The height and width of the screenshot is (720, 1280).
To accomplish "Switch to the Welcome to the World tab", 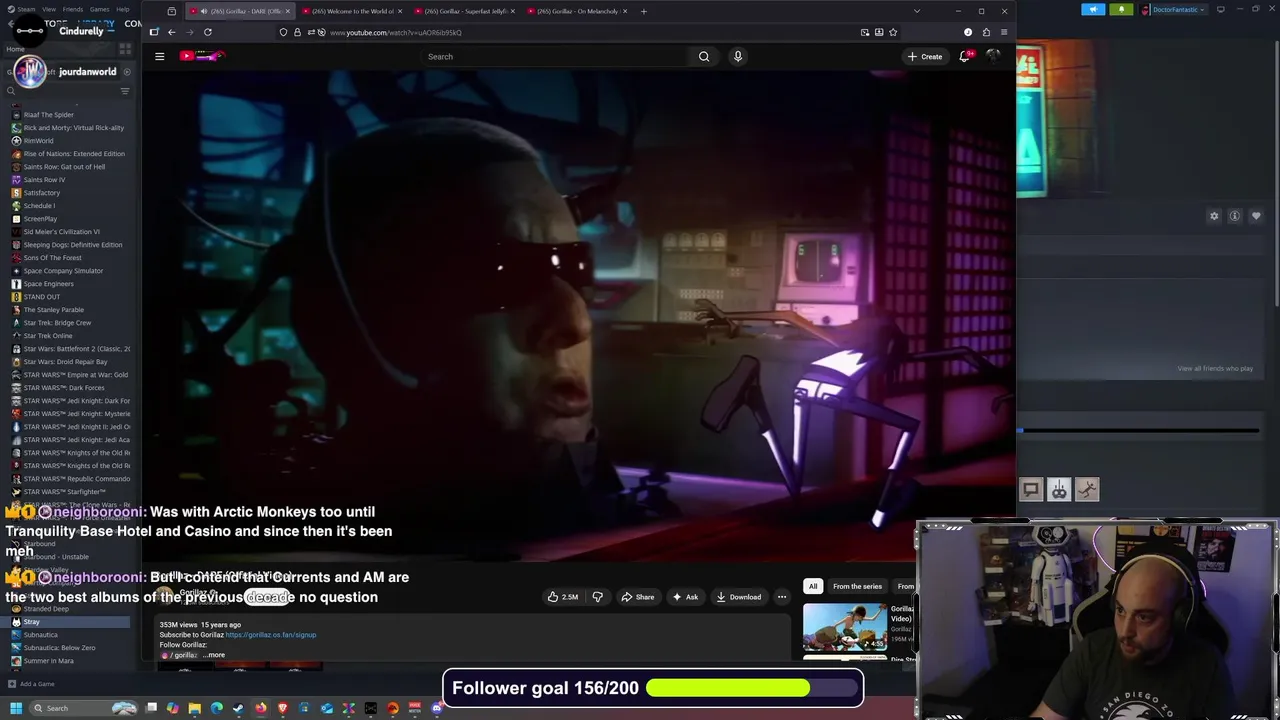I will coord(353,11).
